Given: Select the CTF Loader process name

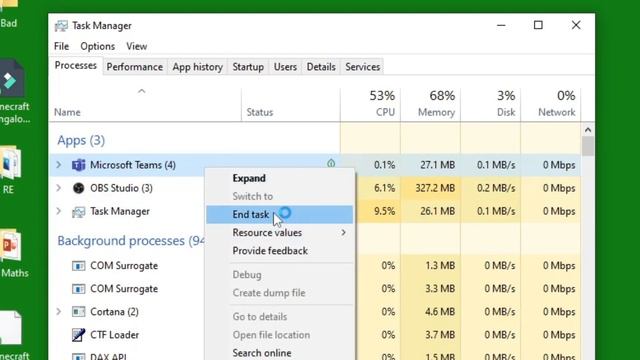Looking at the screenshot, I should 115,335.
